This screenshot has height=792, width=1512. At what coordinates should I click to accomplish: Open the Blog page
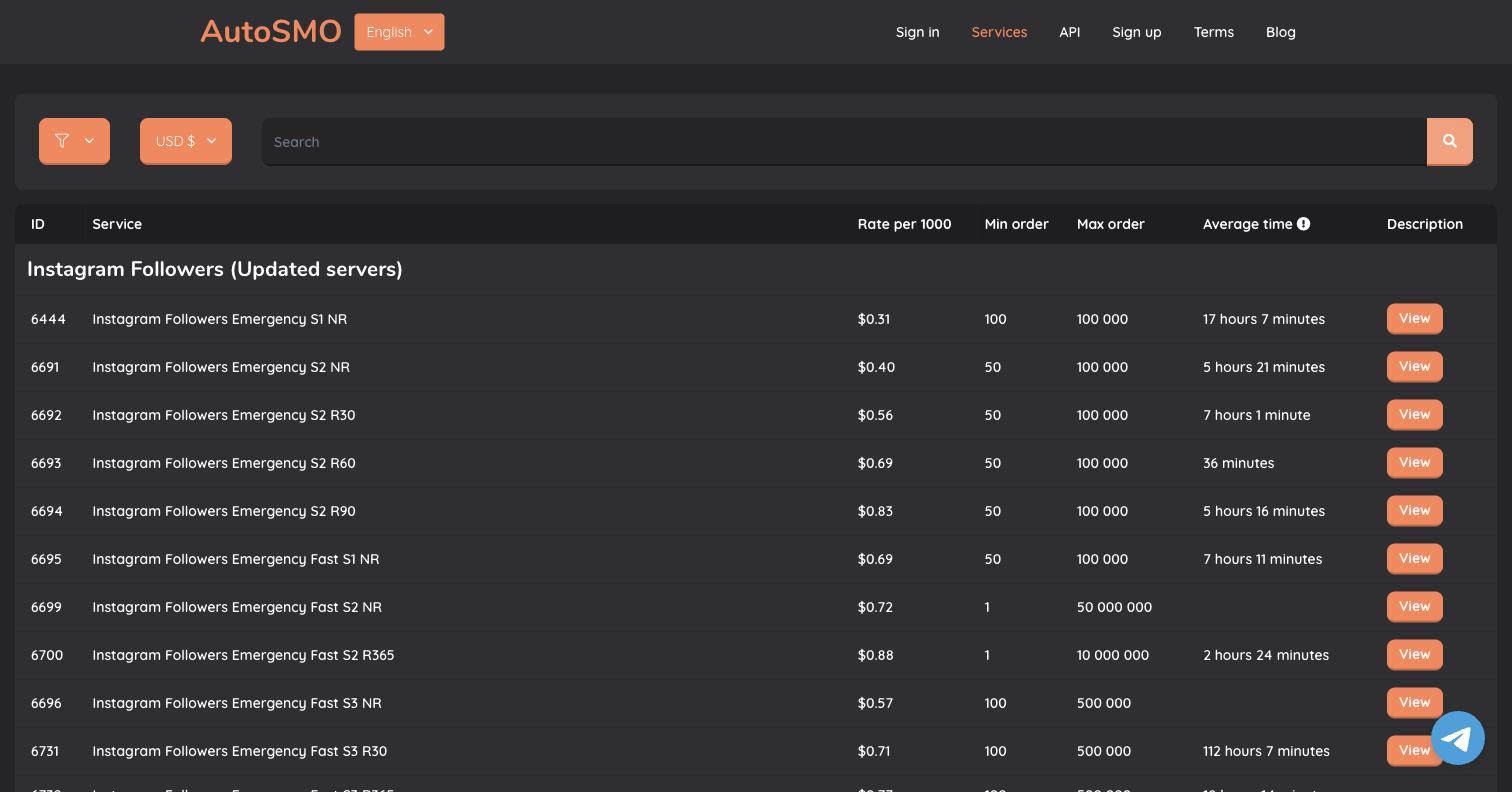click(1280, 32)
